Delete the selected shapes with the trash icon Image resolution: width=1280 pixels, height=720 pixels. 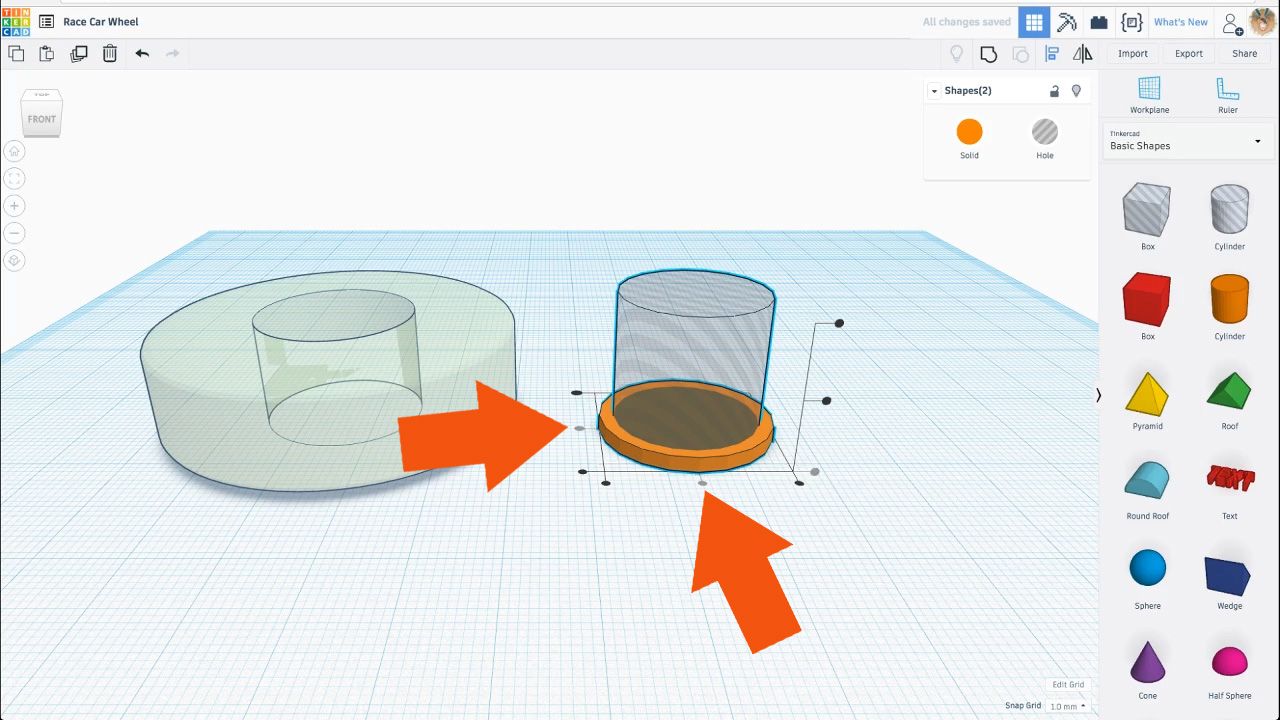point(110,54)
